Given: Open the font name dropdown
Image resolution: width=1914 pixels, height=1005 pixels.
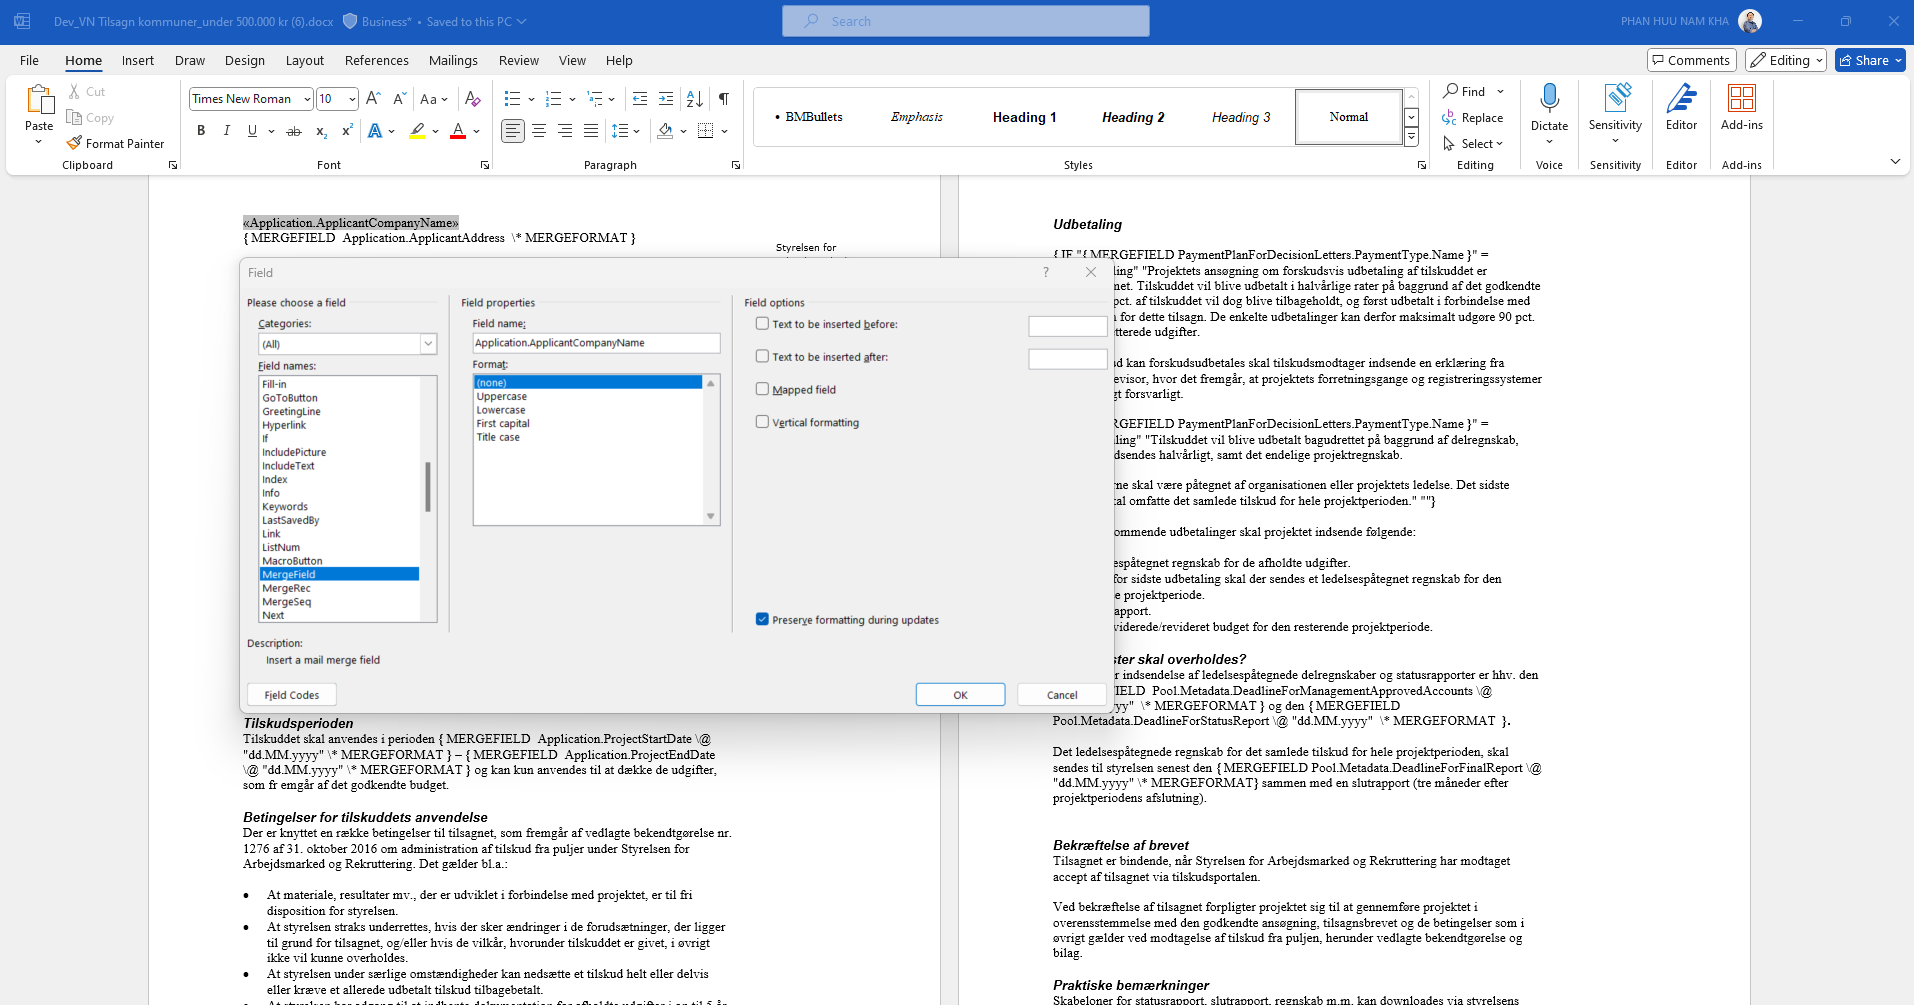Looking at the screenshot, I should pyautogui.click(x=307, y=99).
